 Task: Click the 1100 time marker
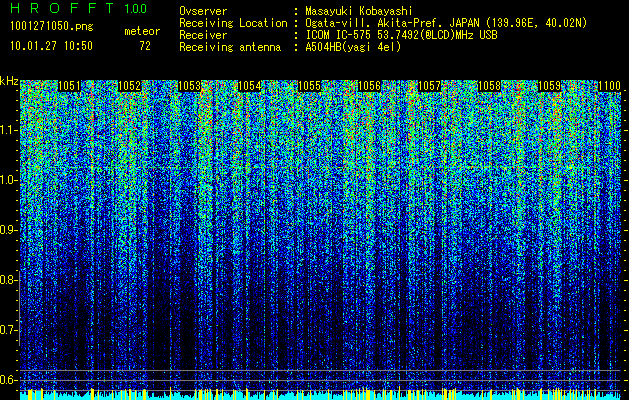[x=609, y=86]
